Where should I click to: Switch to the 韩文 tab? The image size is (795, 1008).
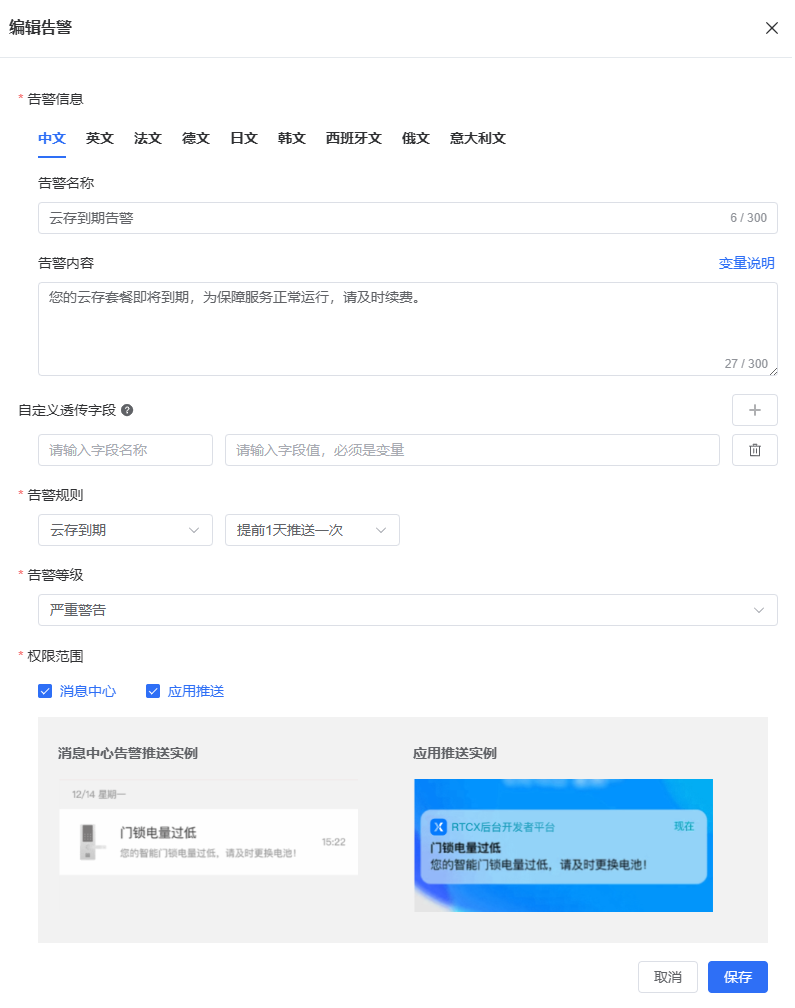point(292,138)
